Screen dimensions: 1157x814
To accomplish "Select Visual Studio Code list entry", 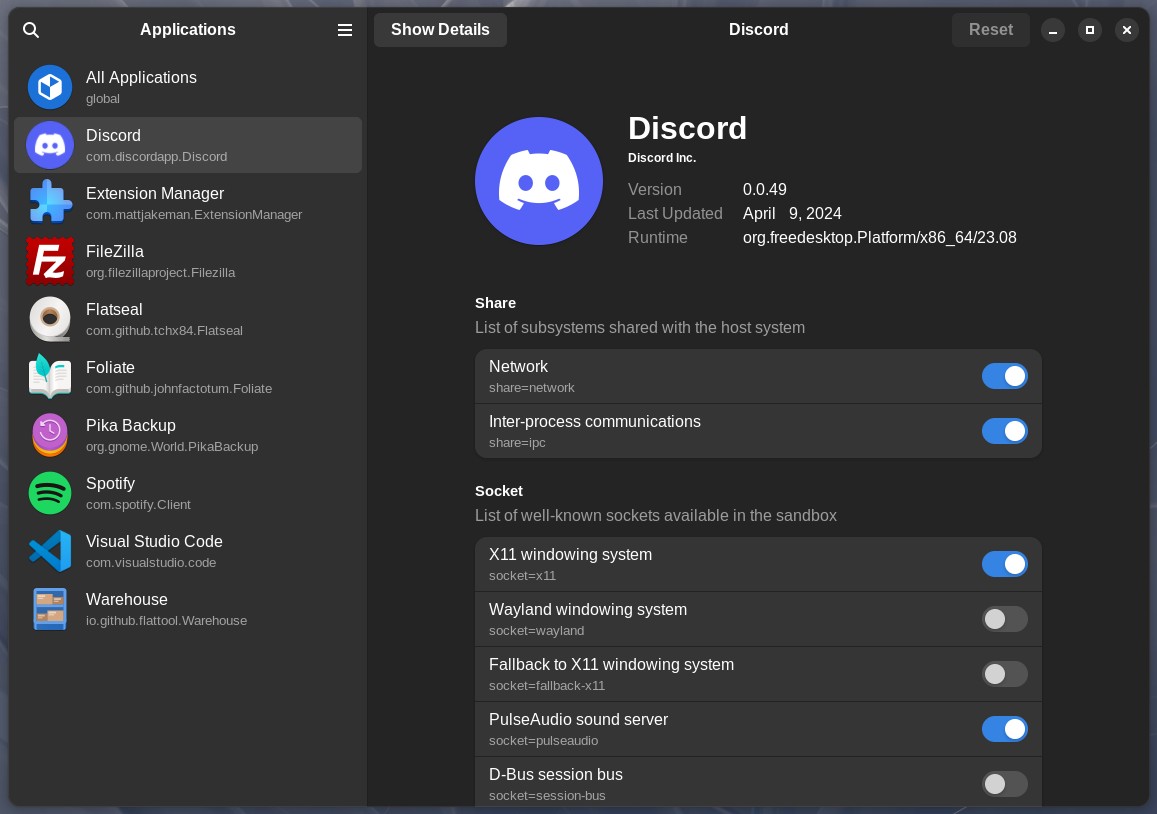I will click(x=188, y=551).
